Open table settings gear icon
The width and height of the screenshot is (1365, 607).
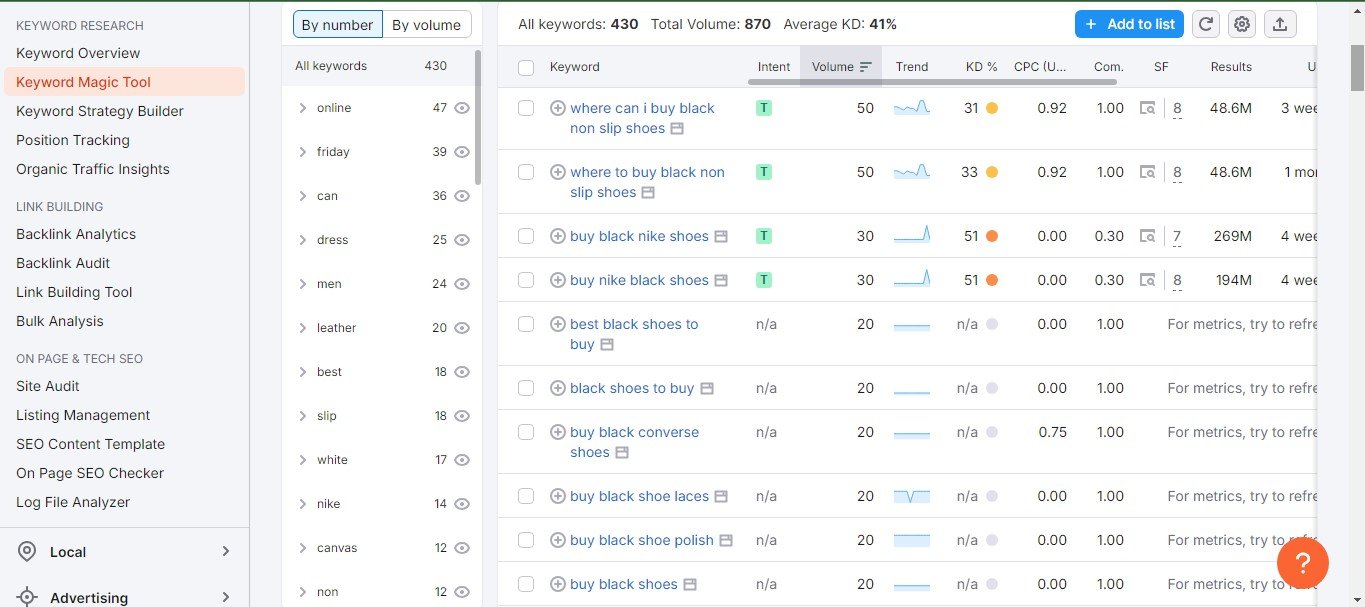pyautogui.click(x=1242, y=24)
